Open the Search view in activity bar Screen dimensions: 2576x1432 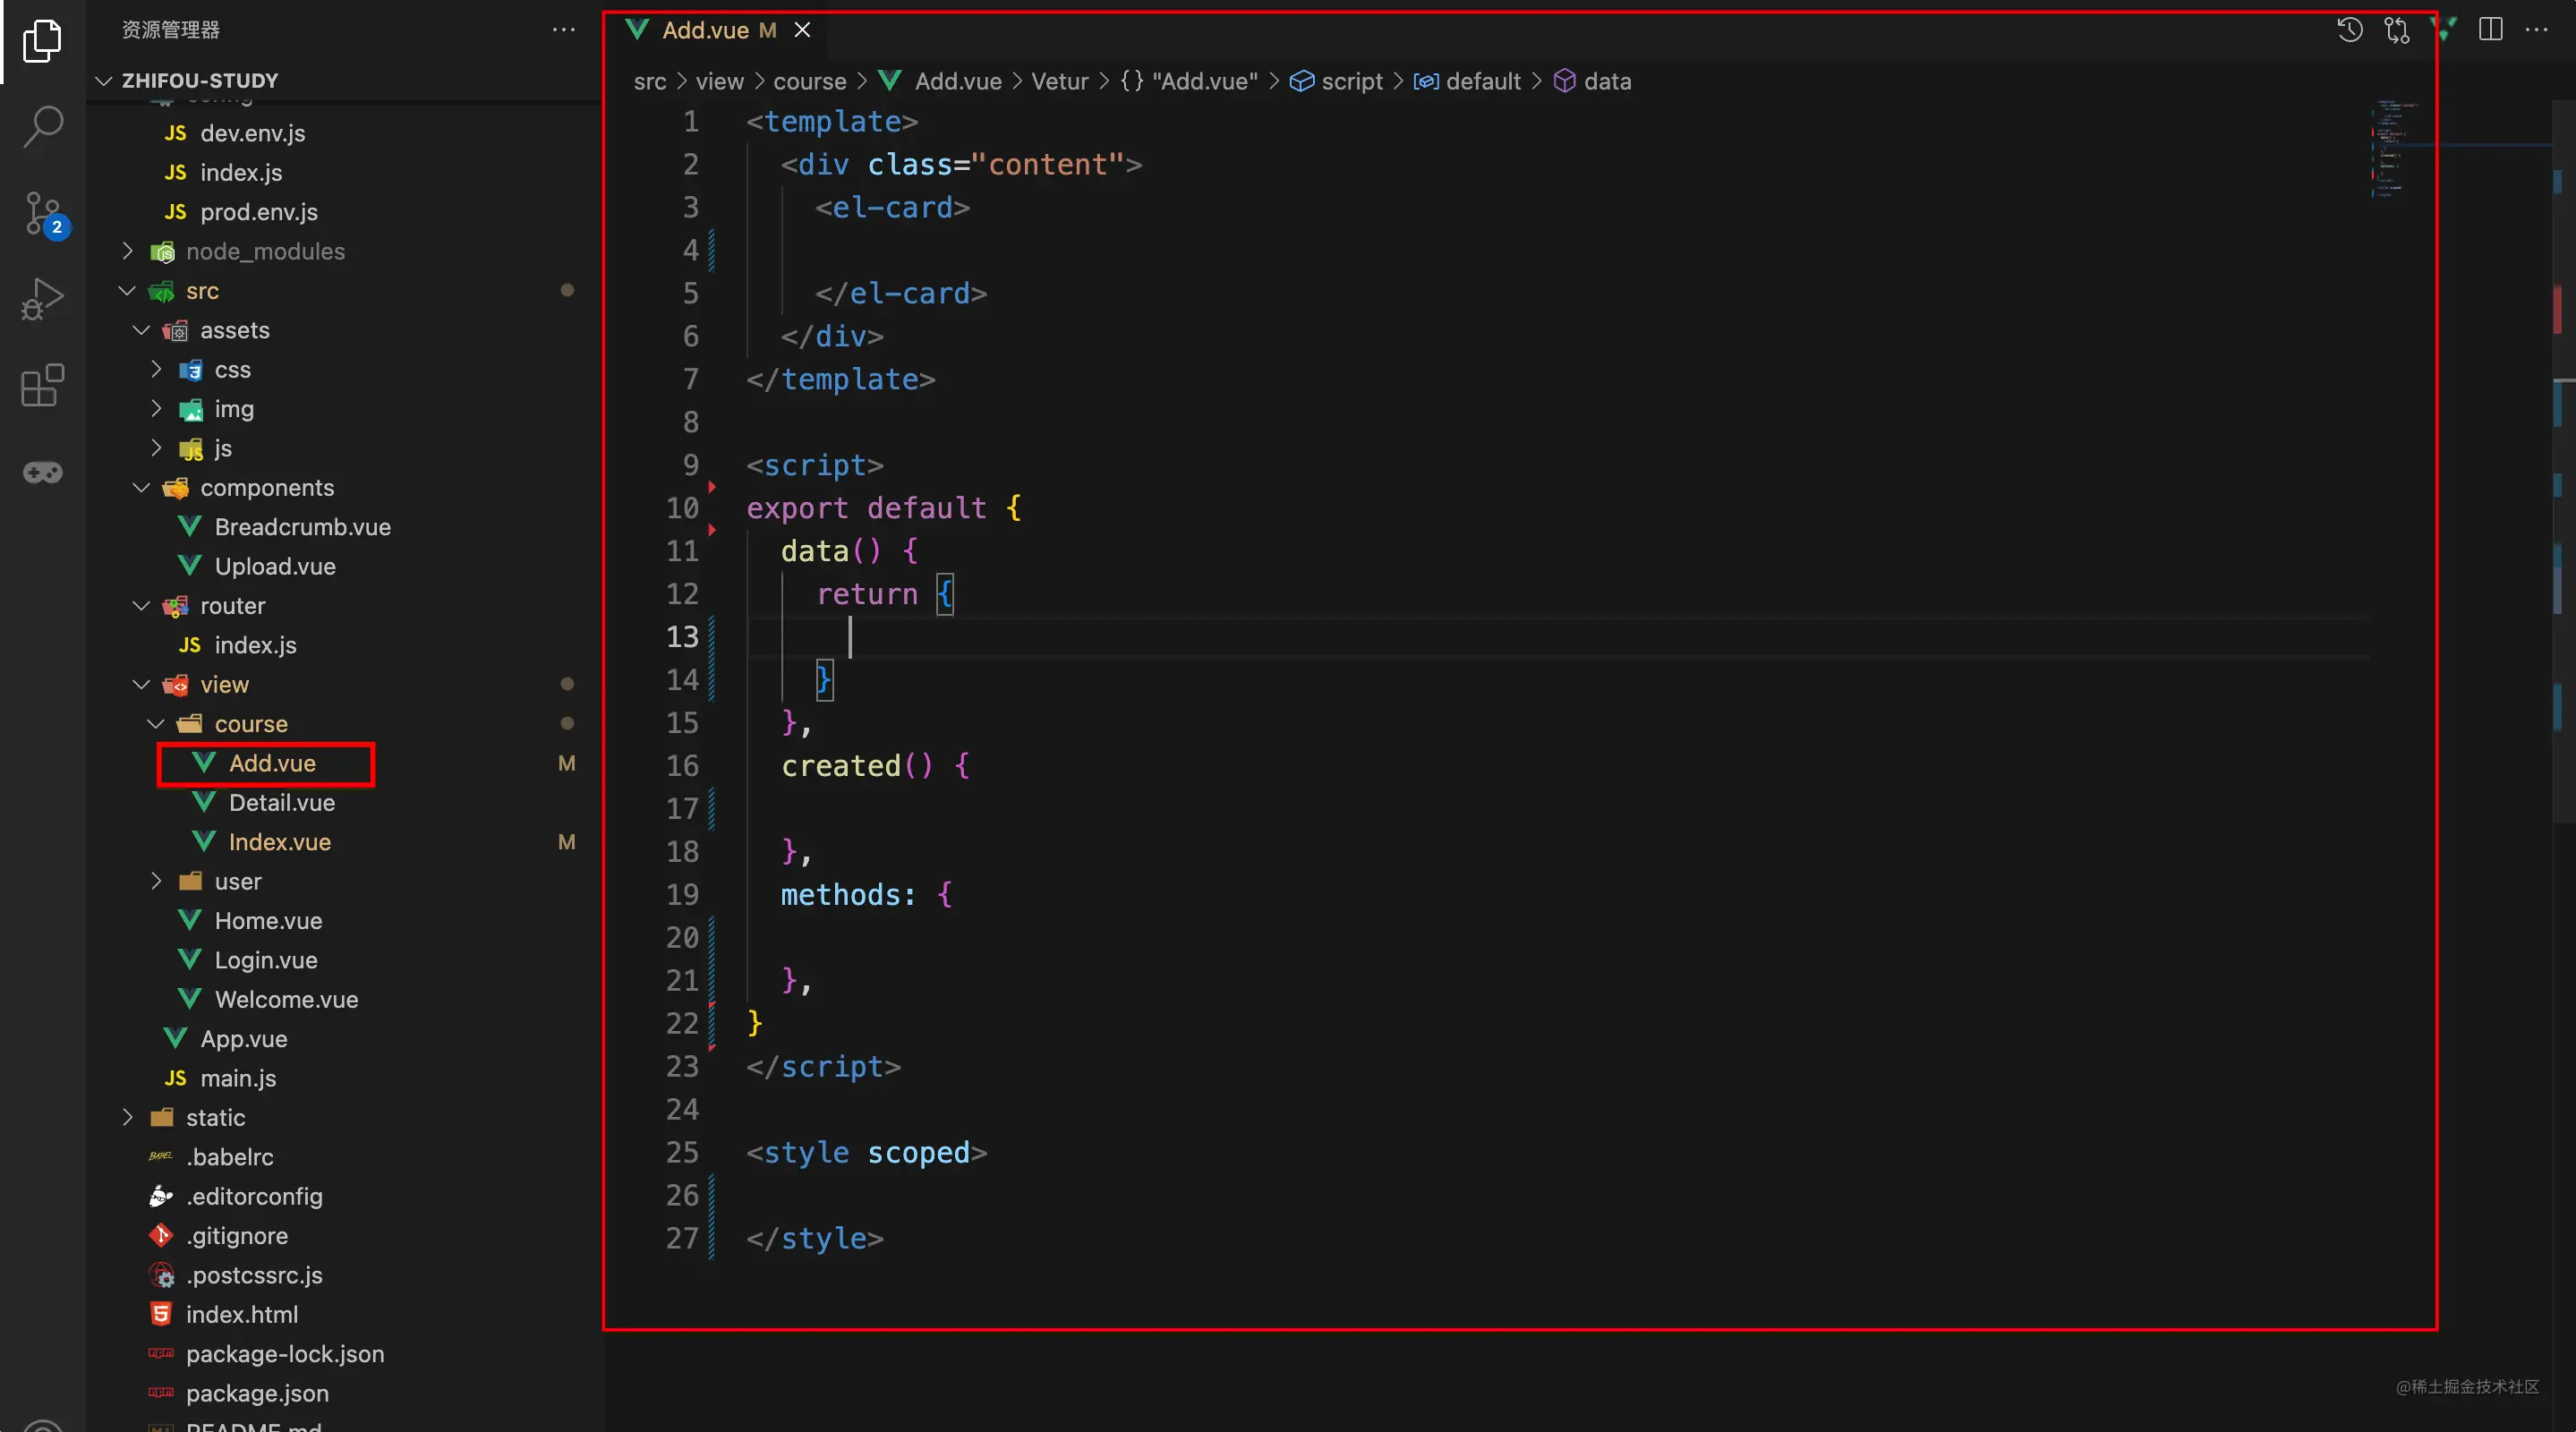pos(43,127)
